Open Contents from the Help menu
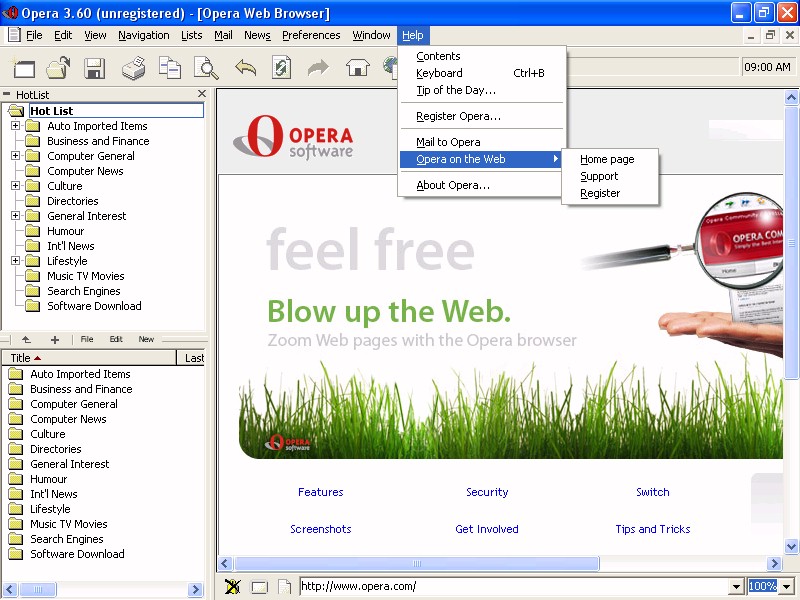Image resolution: width=800 pixels, height=600 pixels. (x=438, y=56)
